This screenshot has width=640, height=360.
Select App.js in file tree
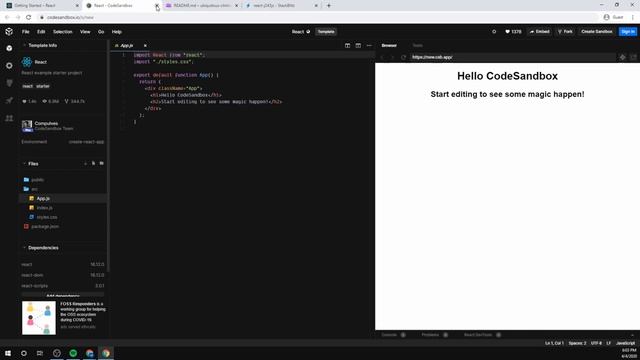click(x=63, y=198)
